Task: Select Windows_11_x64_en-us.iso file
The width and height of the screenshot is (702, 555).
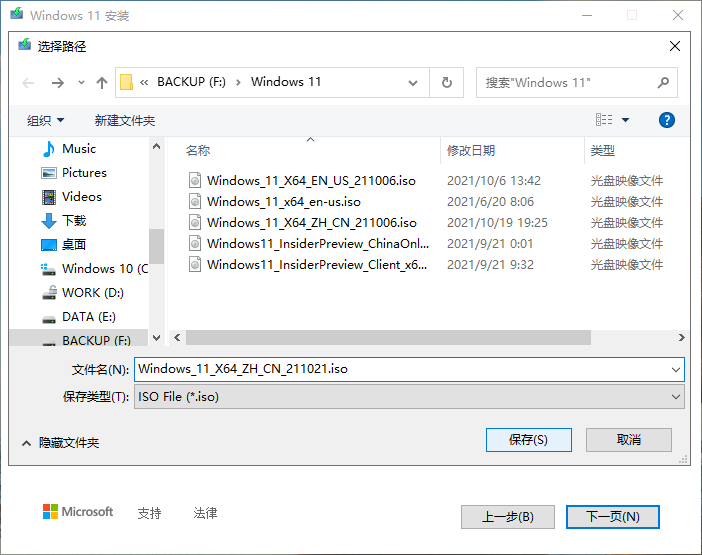Action: pyautogui.click(x=284, y=202)
